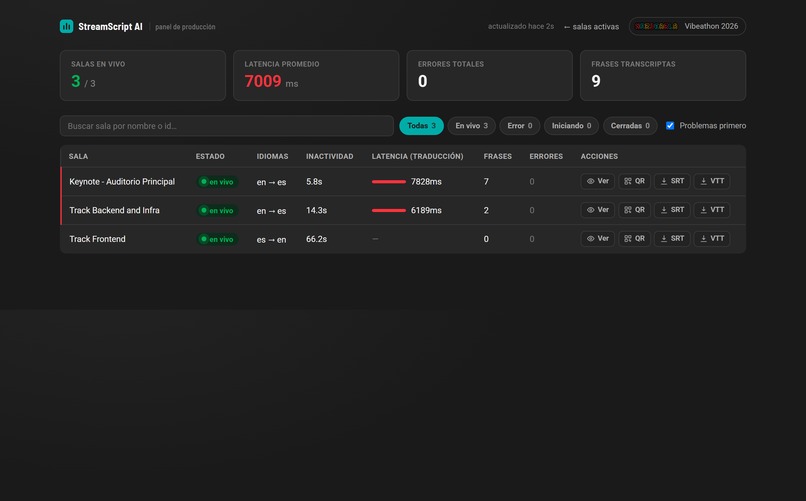Download SRT for Track Frontend
This screenshot has height=501, width=806.
(x=672, y=239)
